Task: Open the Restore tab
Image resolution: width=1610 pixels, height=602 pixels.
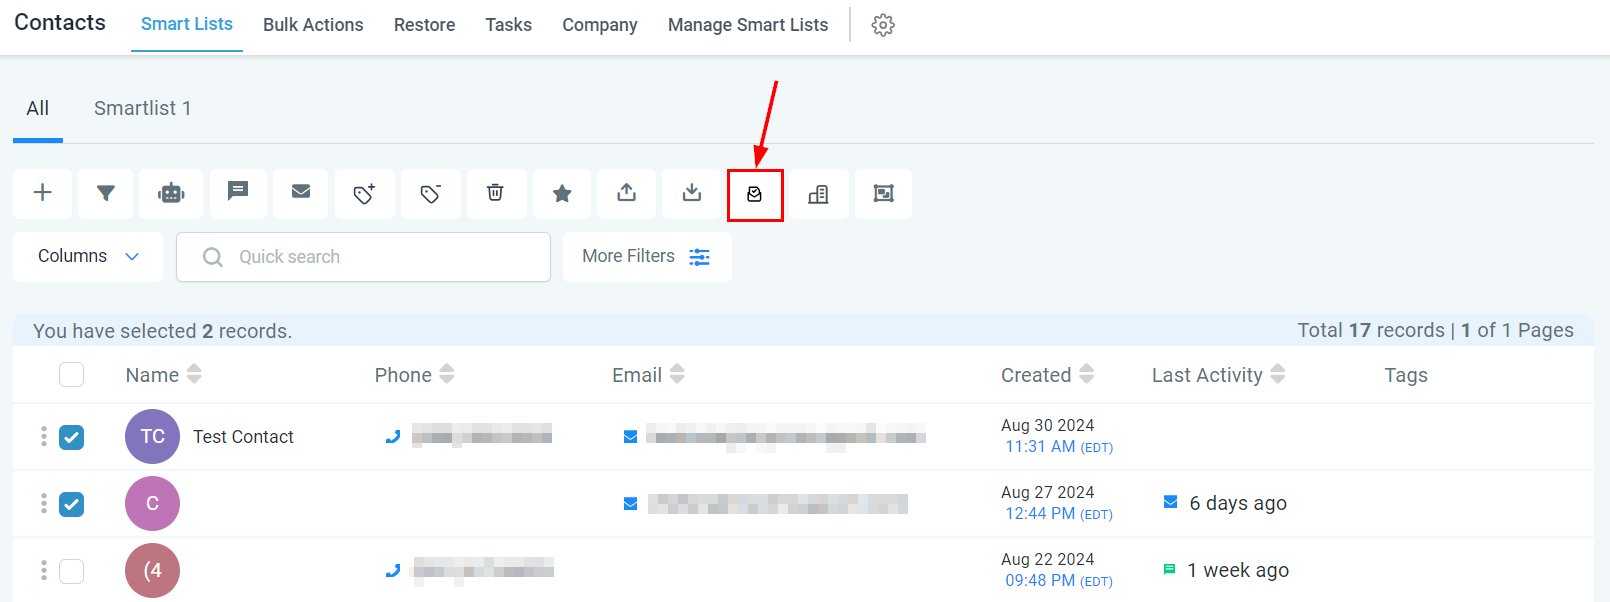Action: click(424, 25)
